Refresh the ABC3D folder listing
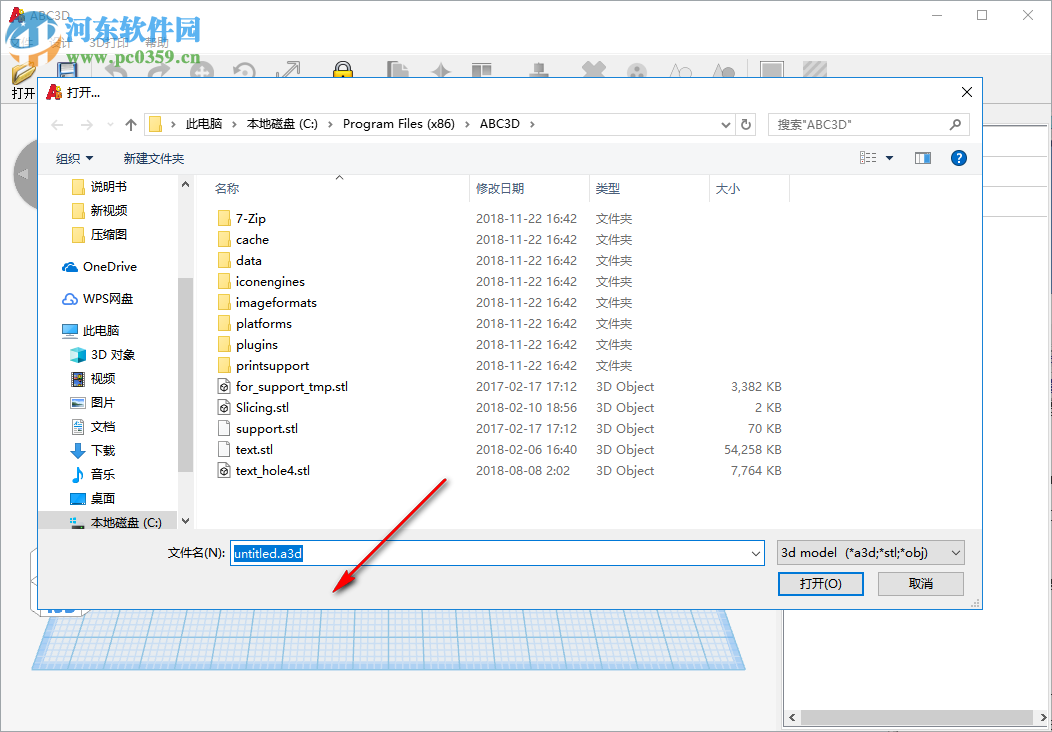 pyautogui.click(x=746, y=124)
